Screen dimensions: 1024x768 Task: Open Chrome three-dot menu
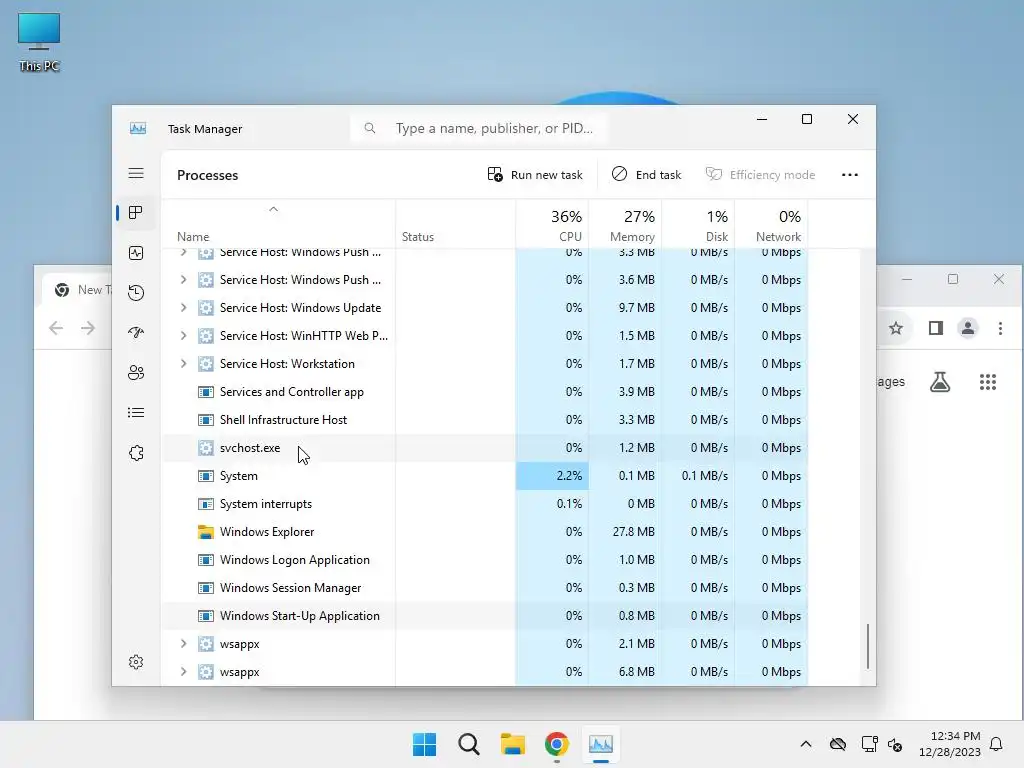point(1000,328)
